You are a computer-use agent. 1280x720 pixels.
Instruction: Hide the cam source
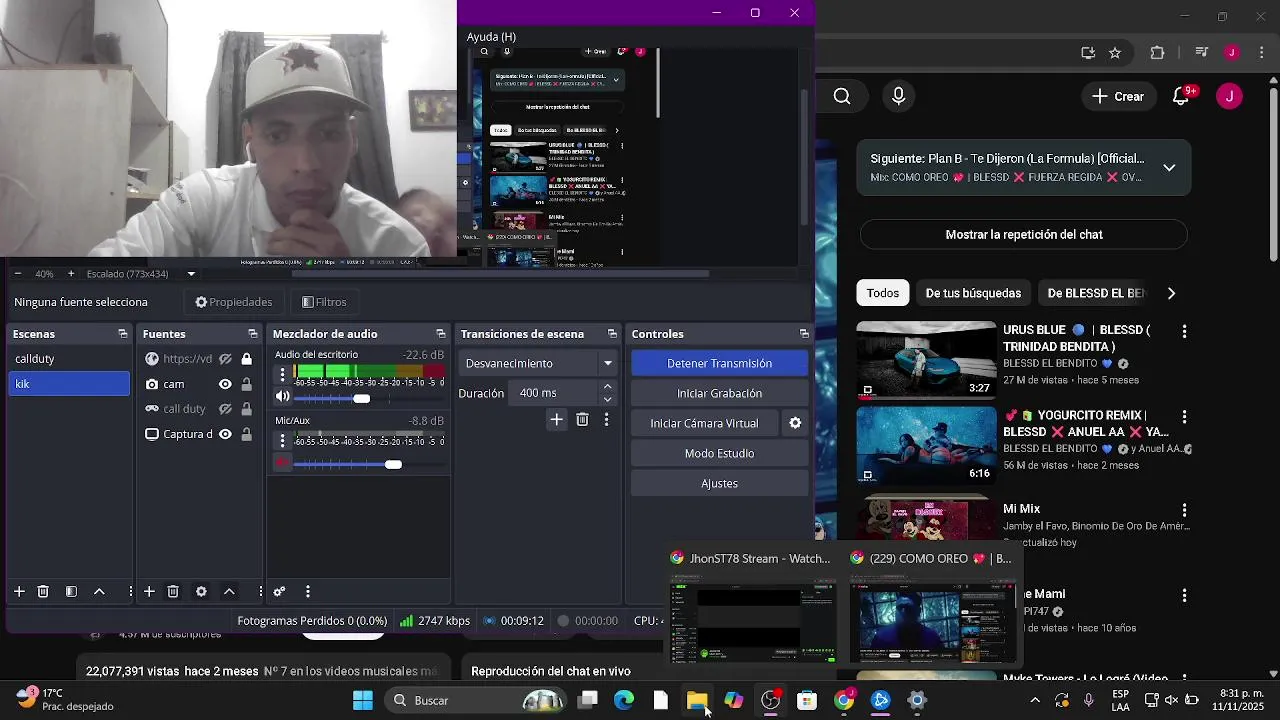coord(226,384)
